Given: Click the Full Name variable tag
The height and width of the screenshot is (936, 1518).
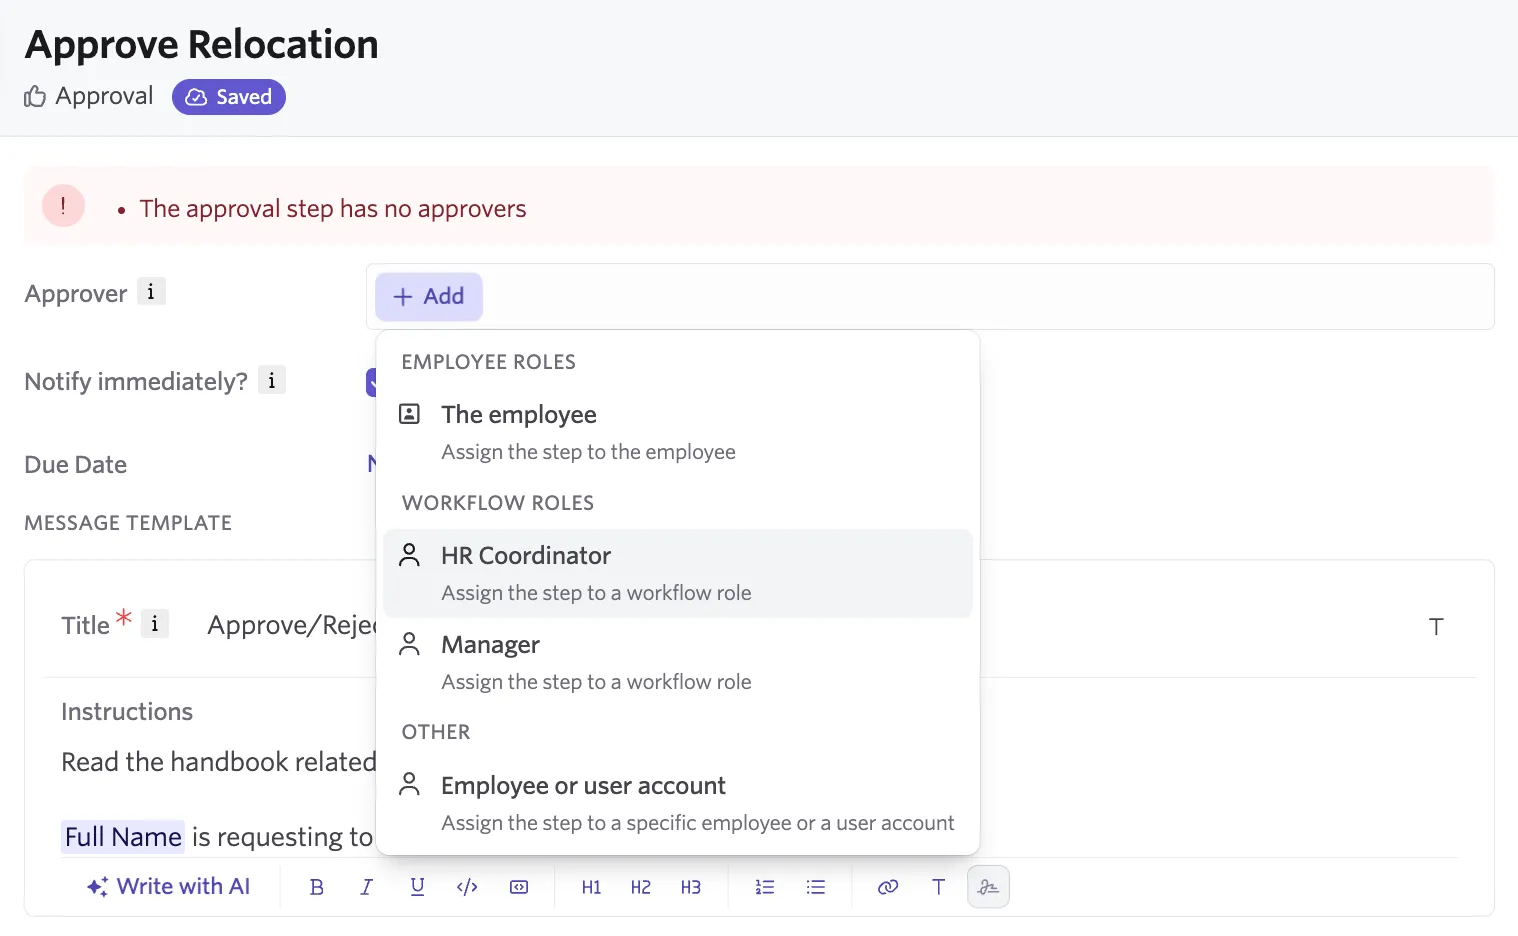Looking at the screenshot, I should (123, 837).
